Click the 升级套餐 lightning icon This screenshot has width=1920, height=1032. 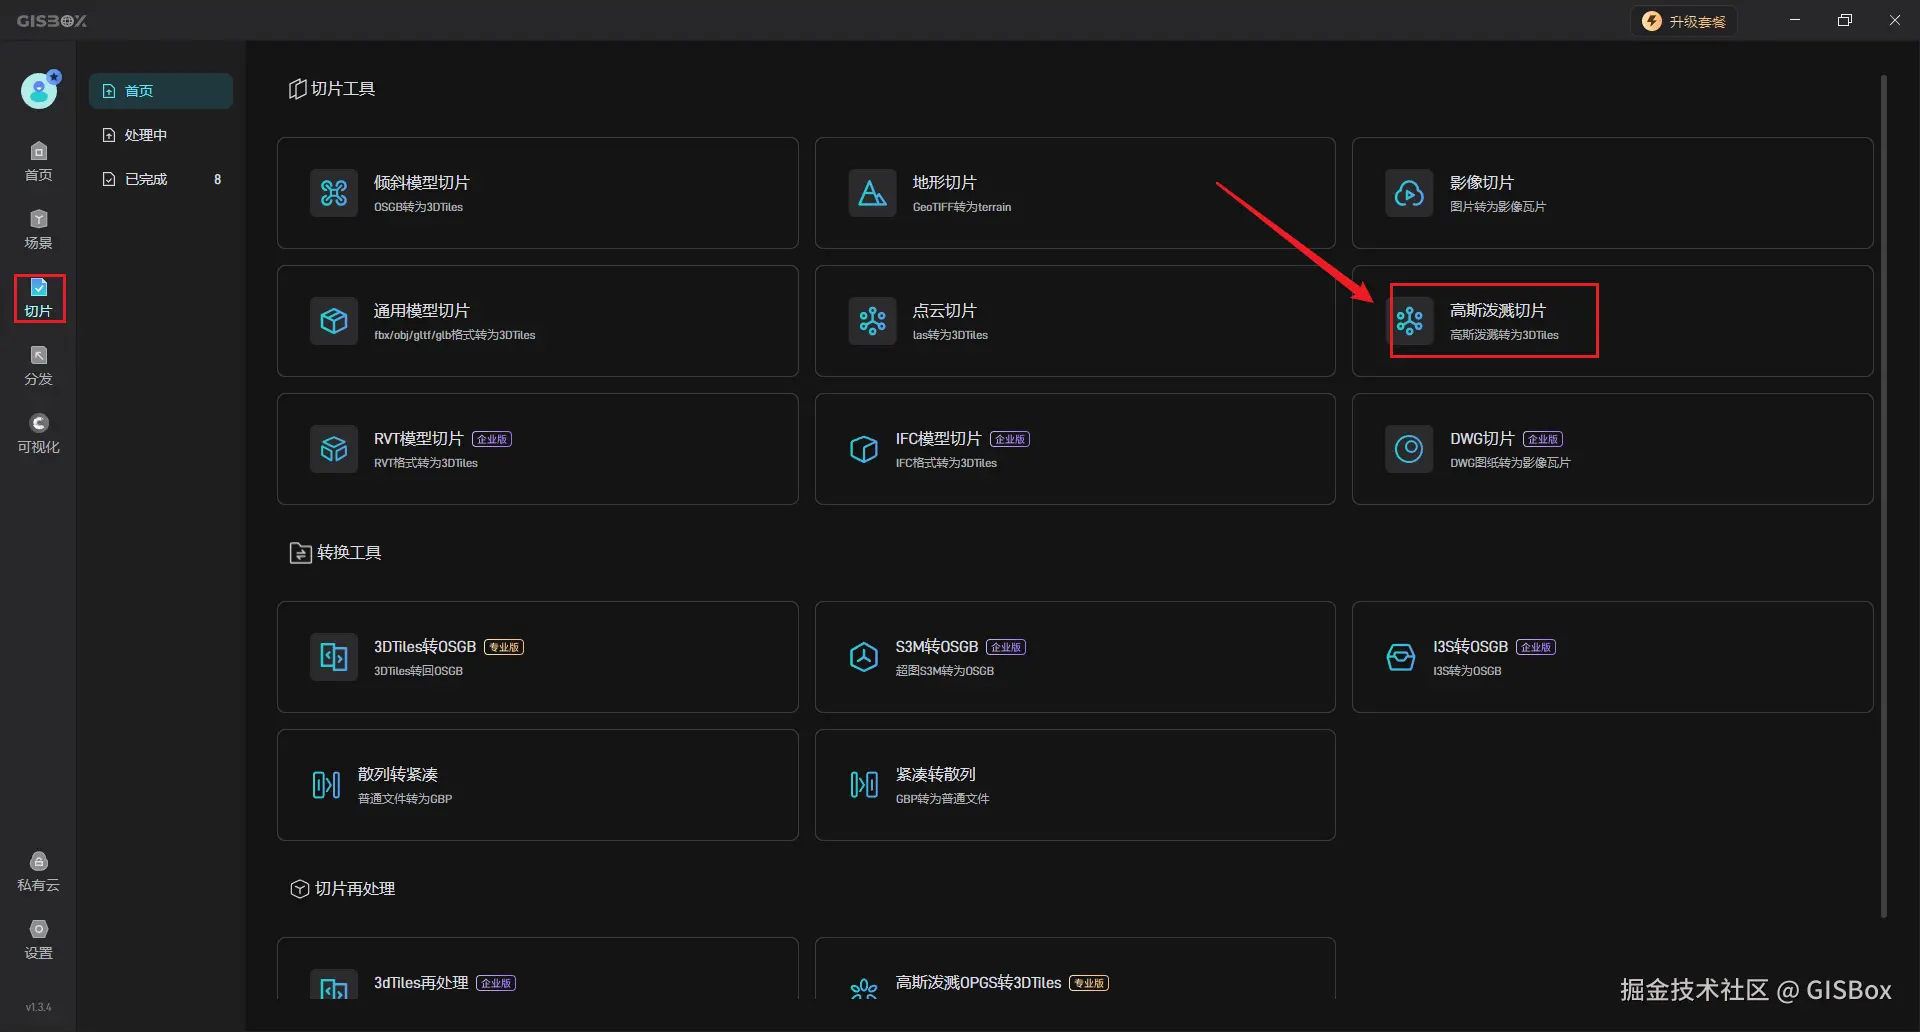(1652, 21)
